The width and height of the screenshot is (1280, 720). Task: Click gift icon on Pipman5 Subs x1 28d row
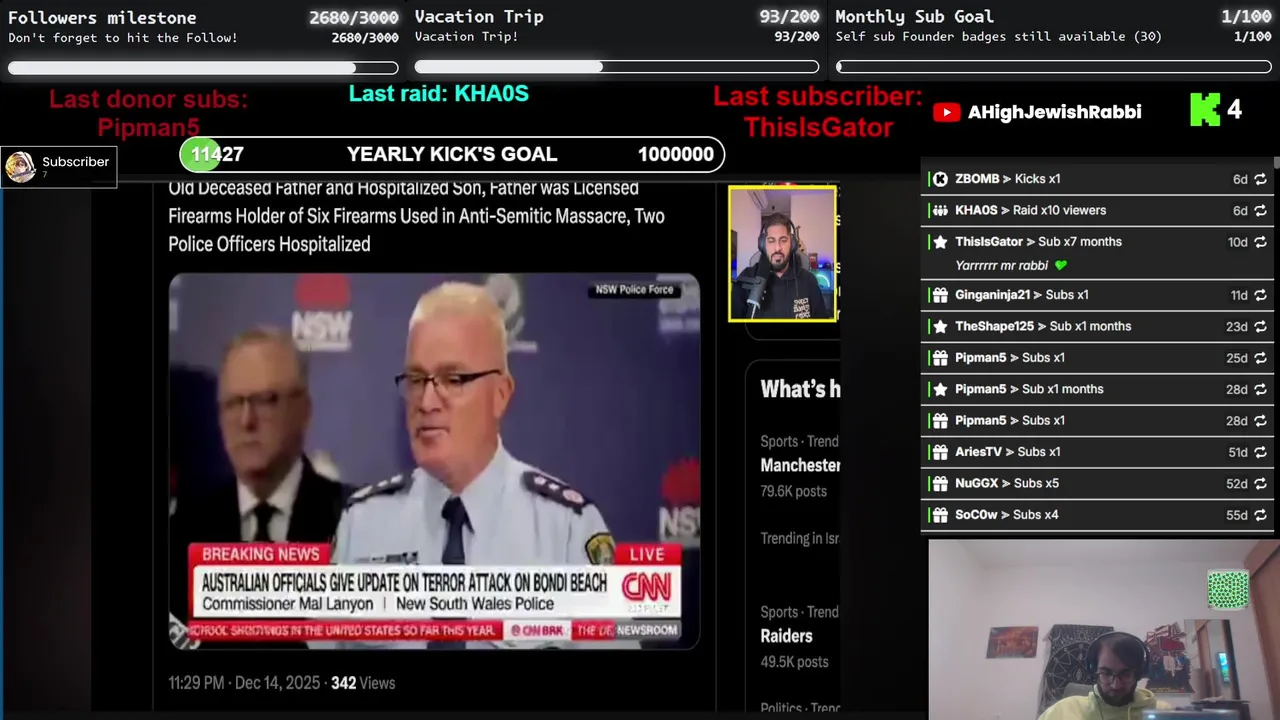(x=940, y=421)
